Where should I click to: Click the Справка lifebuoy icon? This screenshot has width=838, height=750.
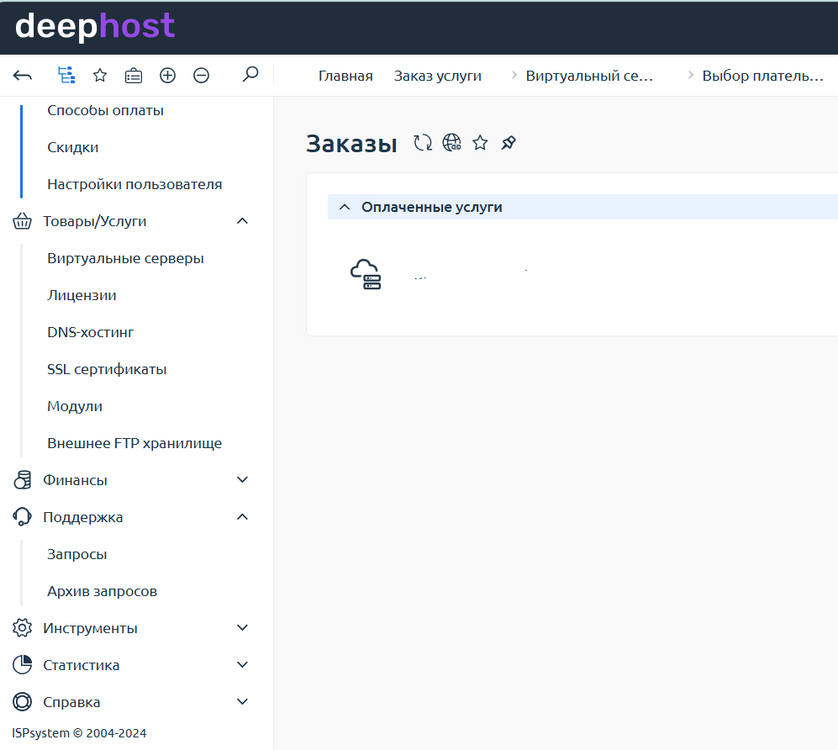tap(22, 701)
